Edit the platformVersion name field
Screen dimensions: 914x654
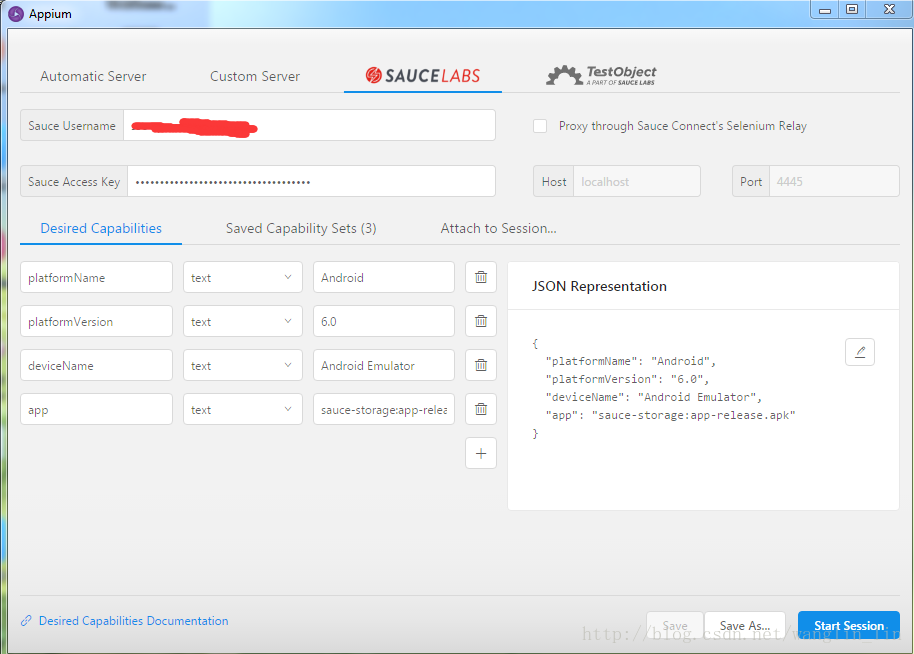pyautogui.click(x=96, y=321)
